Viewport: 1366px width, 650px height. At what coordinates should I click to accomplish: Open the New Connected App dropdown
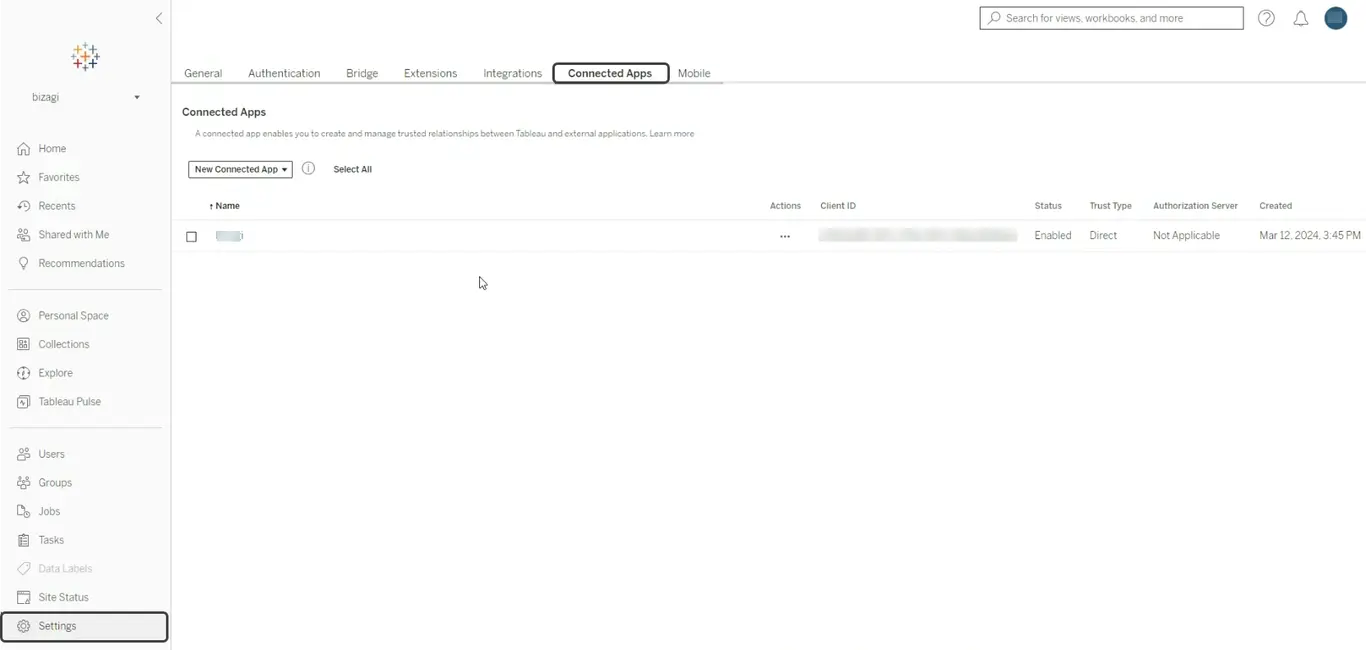(x=240, y=170)
